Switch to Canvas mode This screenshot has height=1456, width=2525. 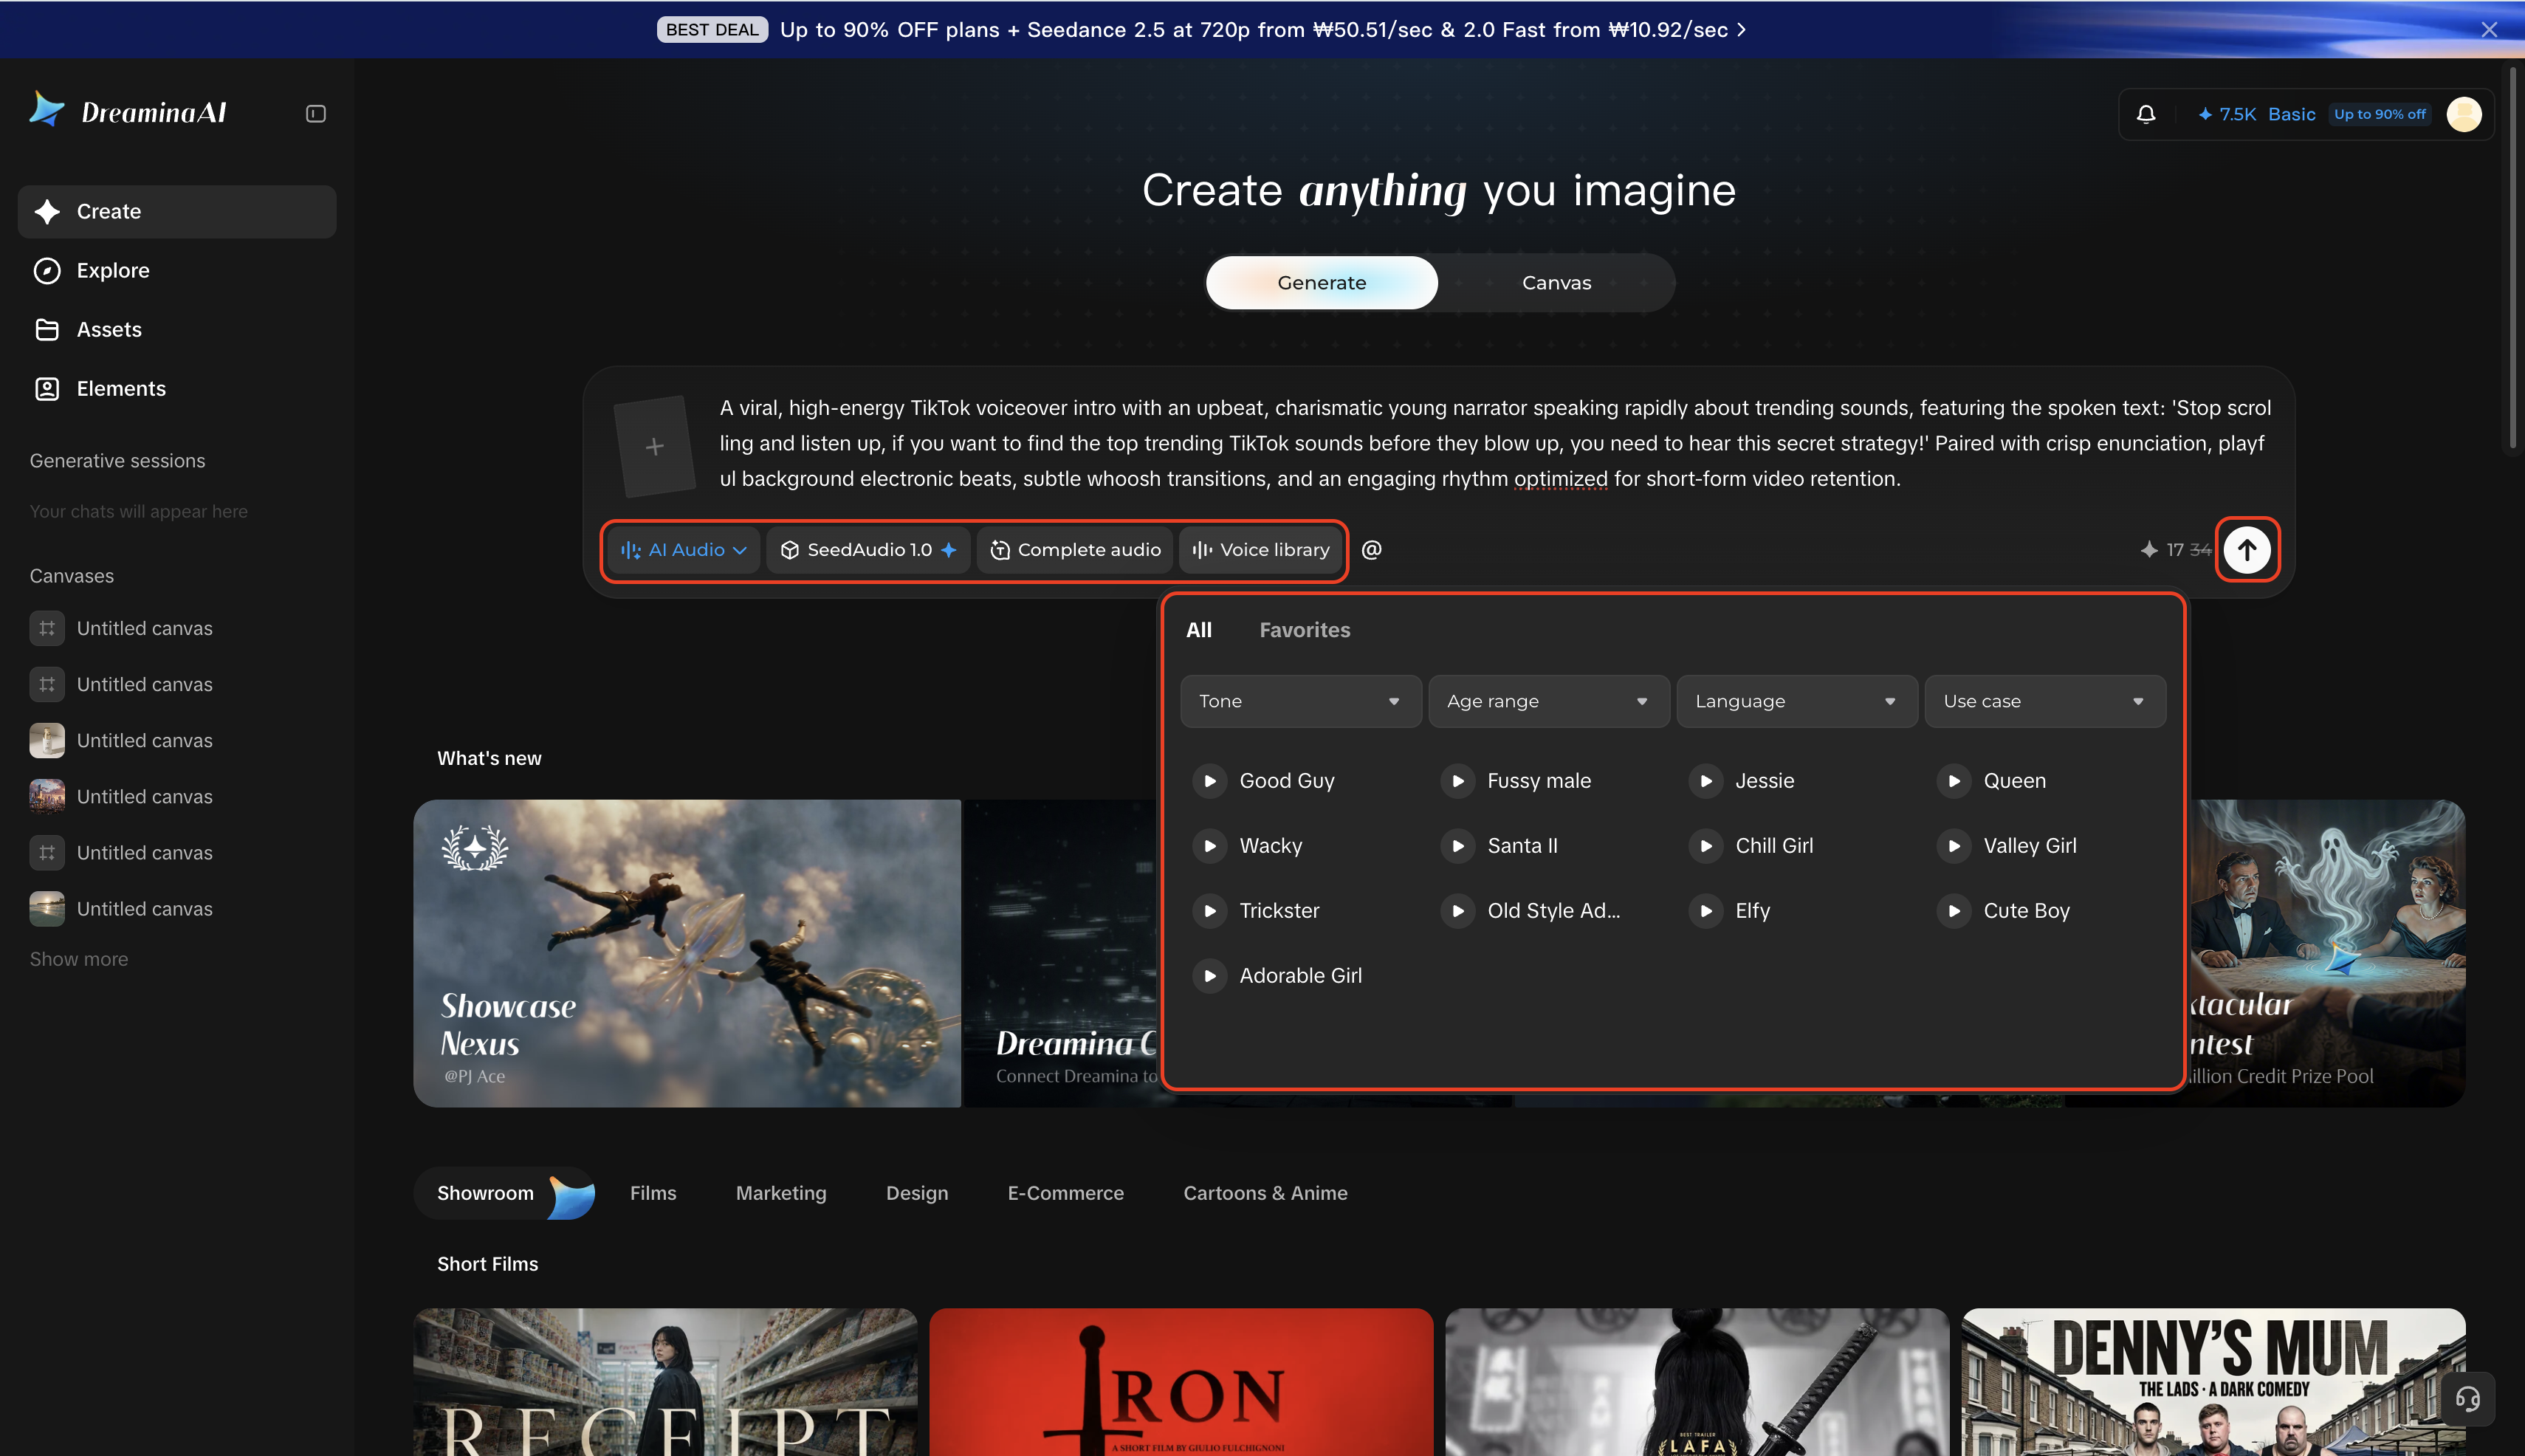pyautogui.click(x=1556, y=283)
